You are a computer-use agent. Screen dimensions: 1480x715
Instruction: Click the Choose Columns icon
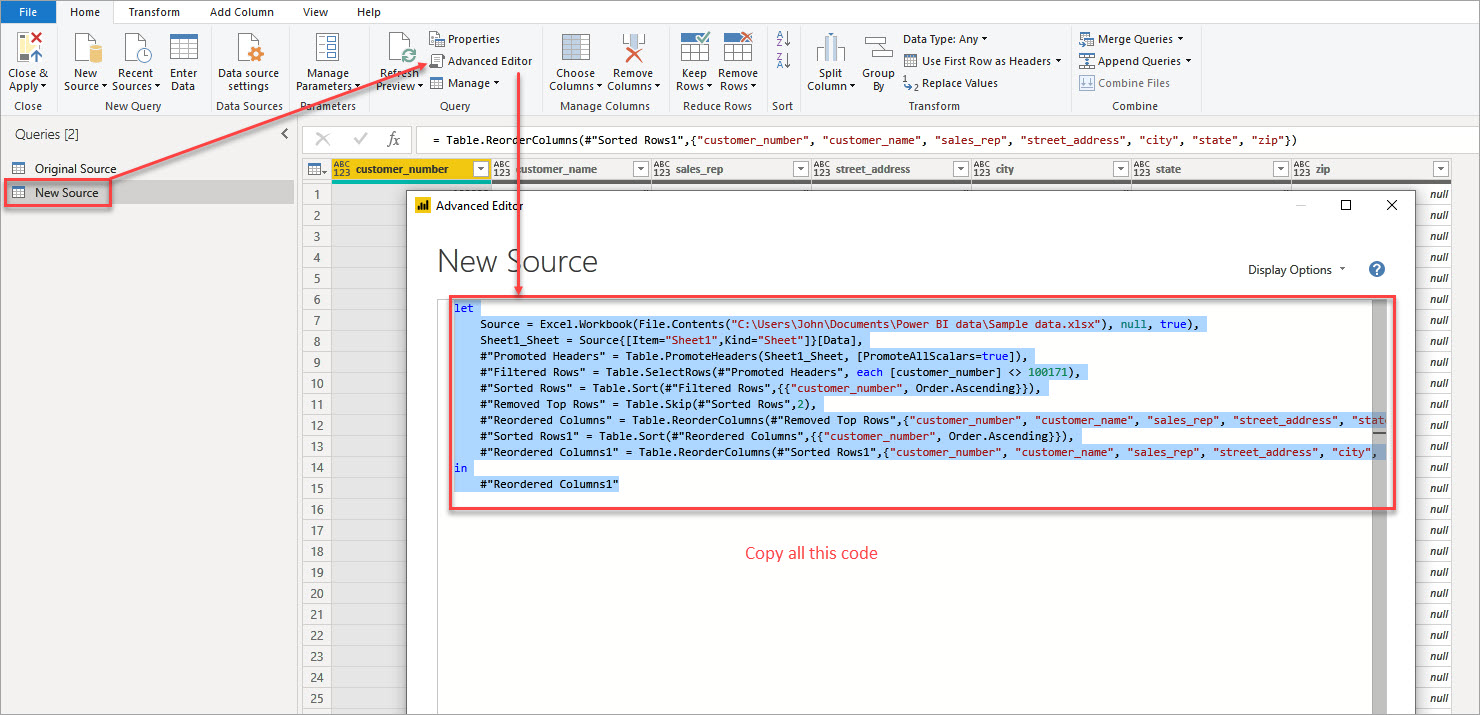tap(575, 48)
